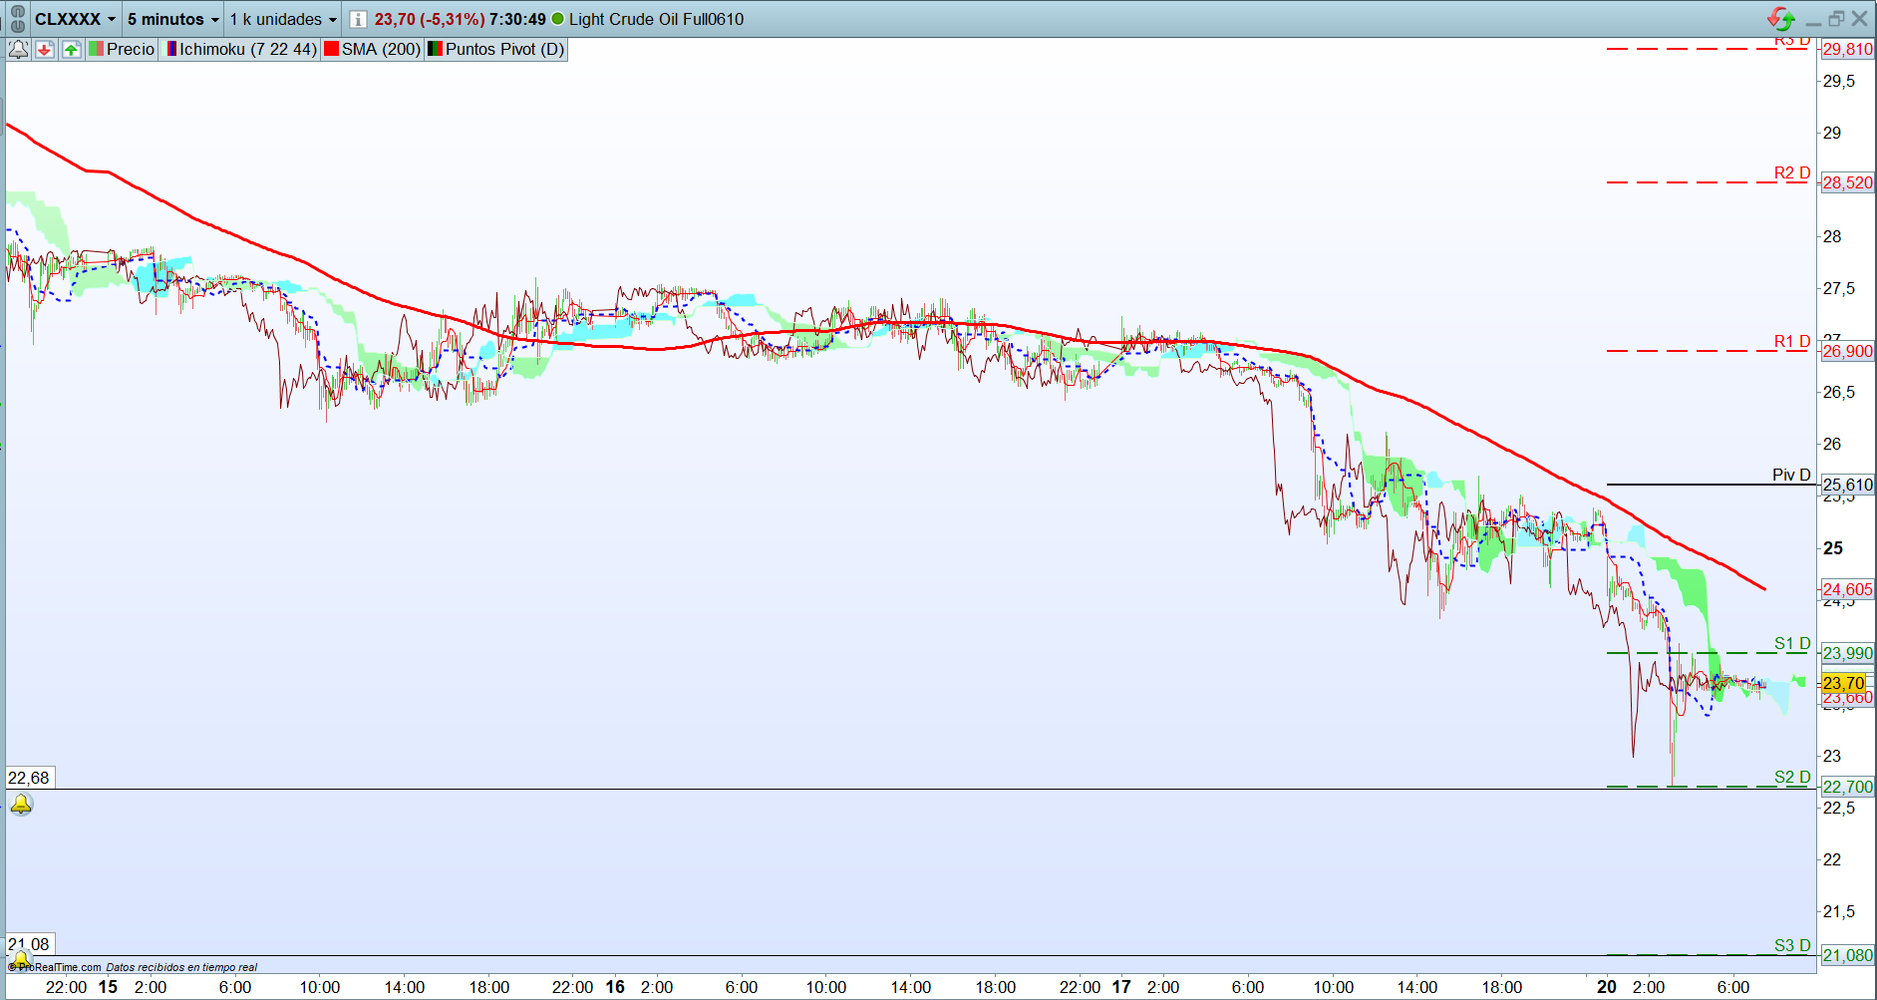
Task: Click Datos recibidos en tiempo real text
Action: click(x=182, y=967)
